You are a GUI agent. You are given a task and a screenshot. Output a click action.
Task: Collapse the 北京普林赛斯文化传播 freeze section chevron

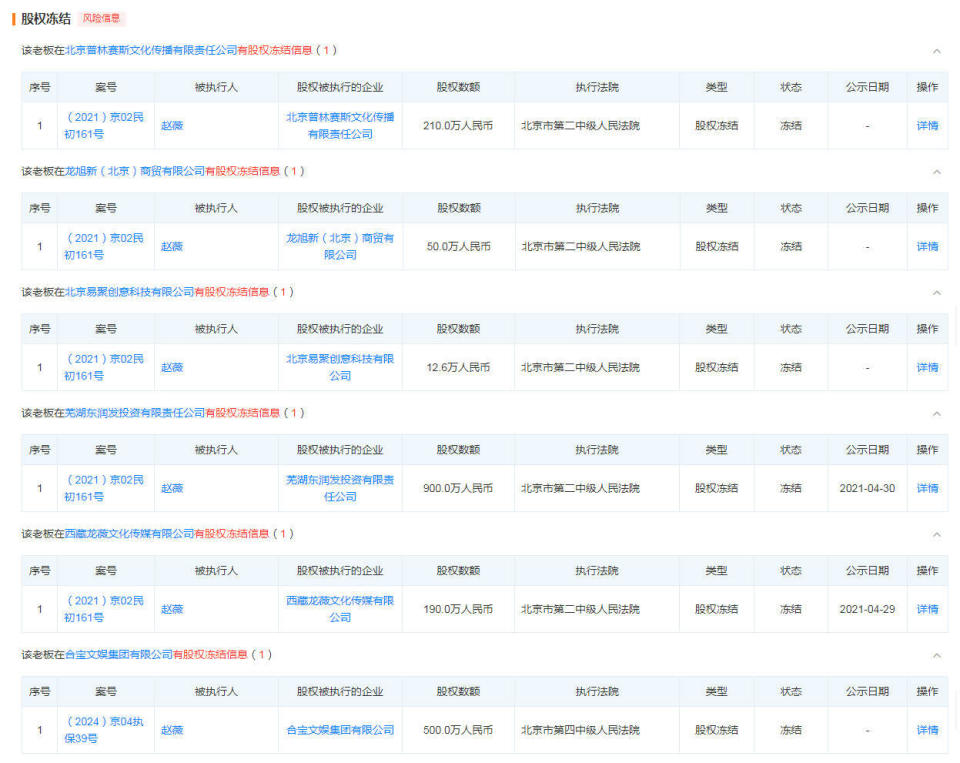coord(936,51)
